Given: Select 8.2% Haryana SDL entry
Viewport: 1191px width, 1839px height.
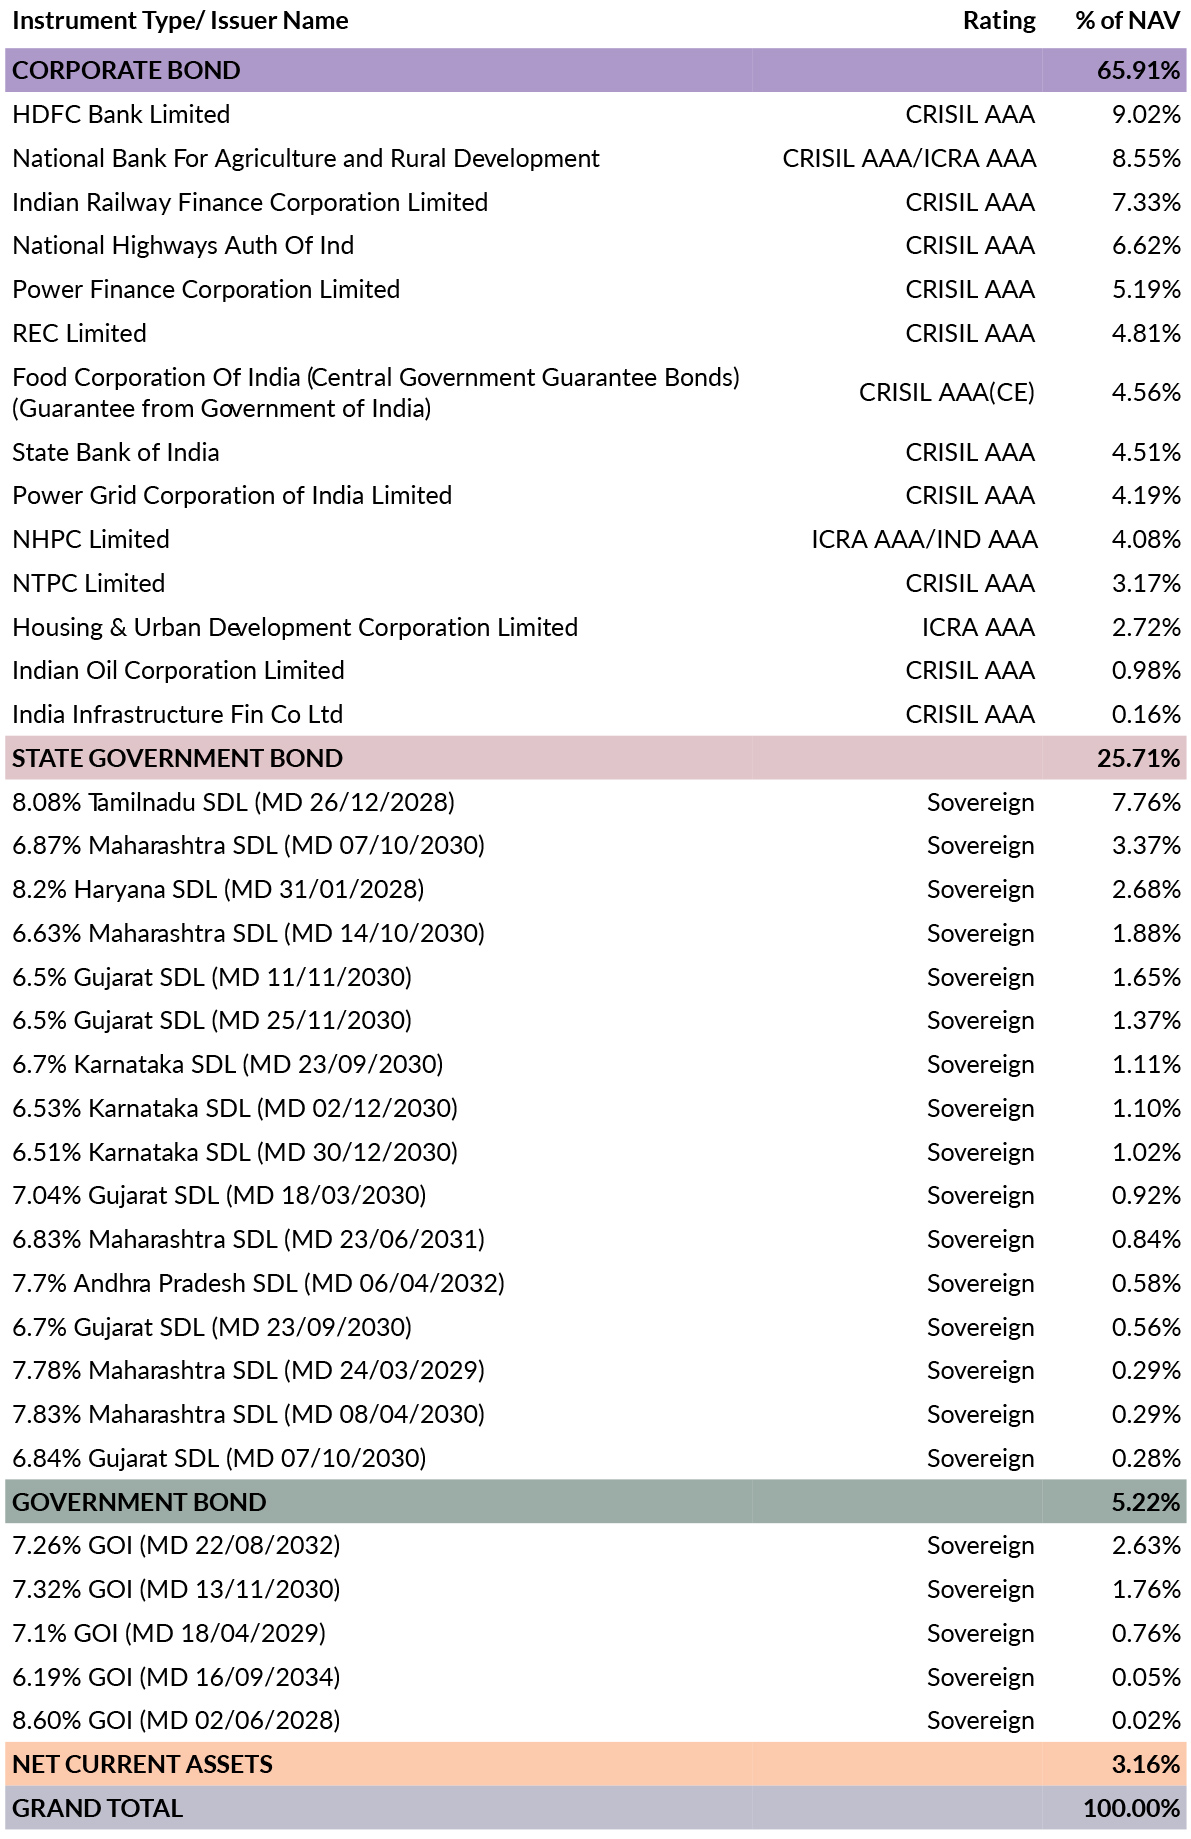Looking at the screenshot, I should (218, 890).
